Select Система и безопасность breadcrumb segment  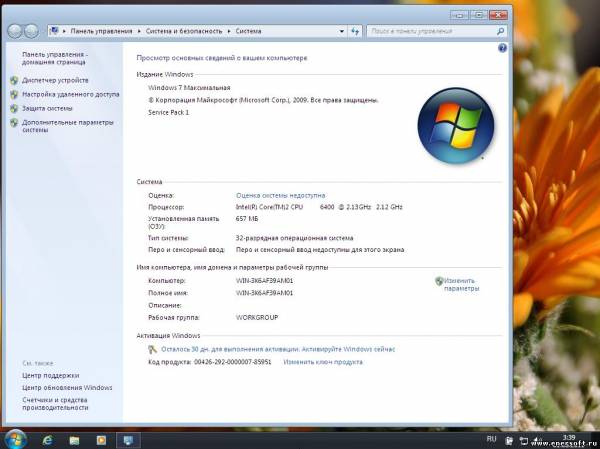(184, 31)
